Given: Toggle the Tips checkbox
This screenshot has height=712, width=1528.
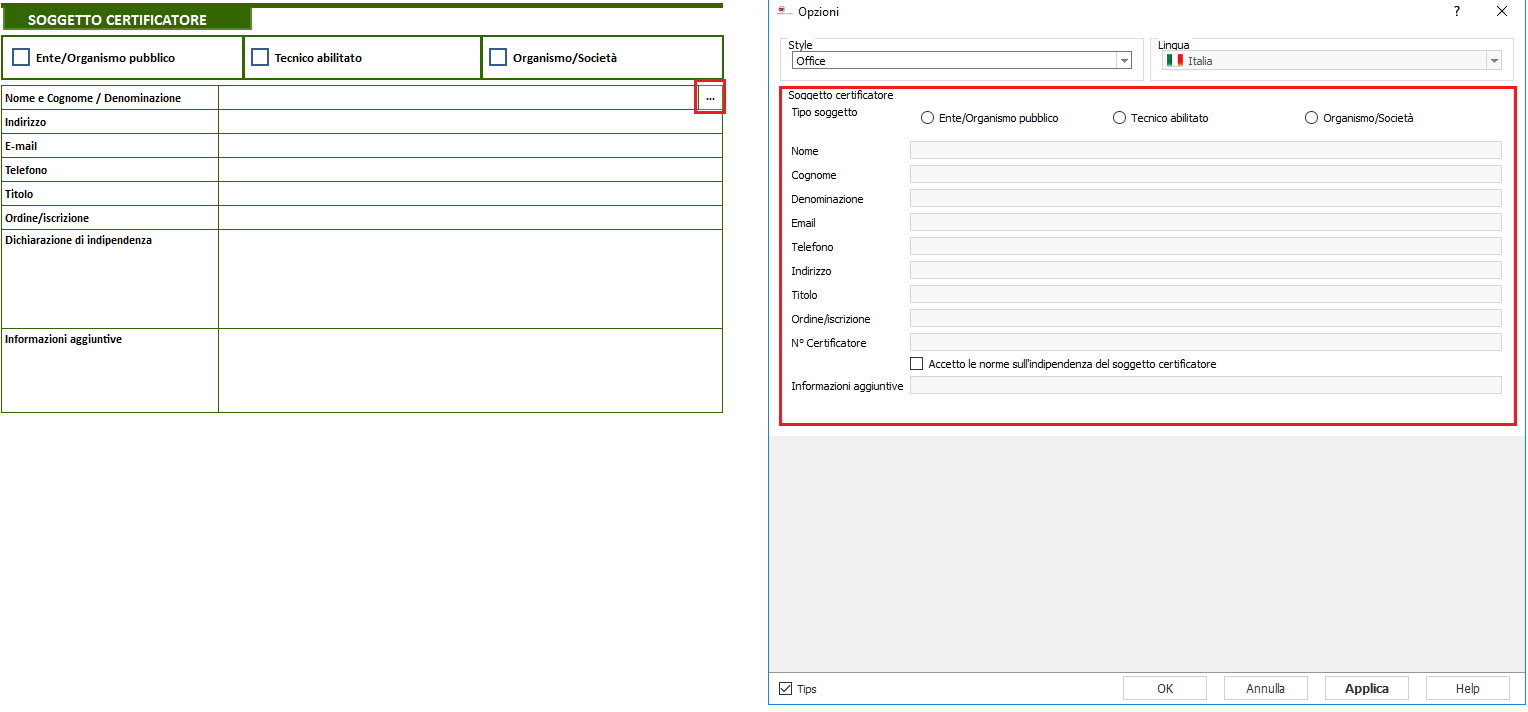Looking at the screenshot, I should click(x=786, y=689).
